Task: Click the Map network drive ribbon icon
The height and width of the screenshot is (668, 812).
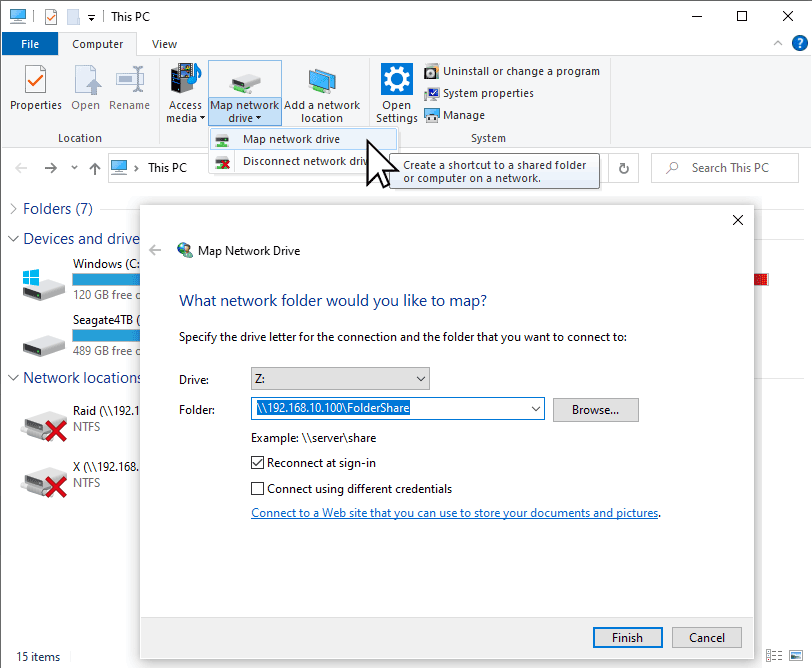Action: click(245, 81)
